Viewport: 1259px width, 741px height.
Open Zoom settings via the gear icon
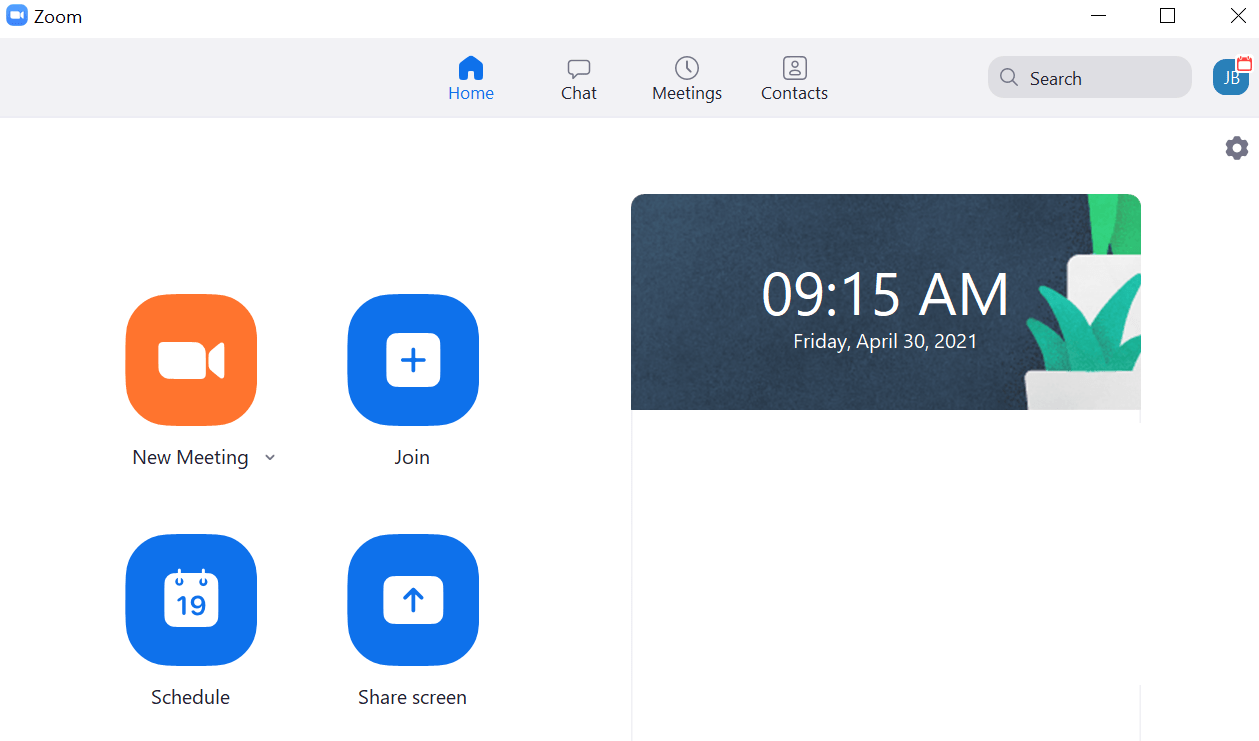pos(1236,147)
